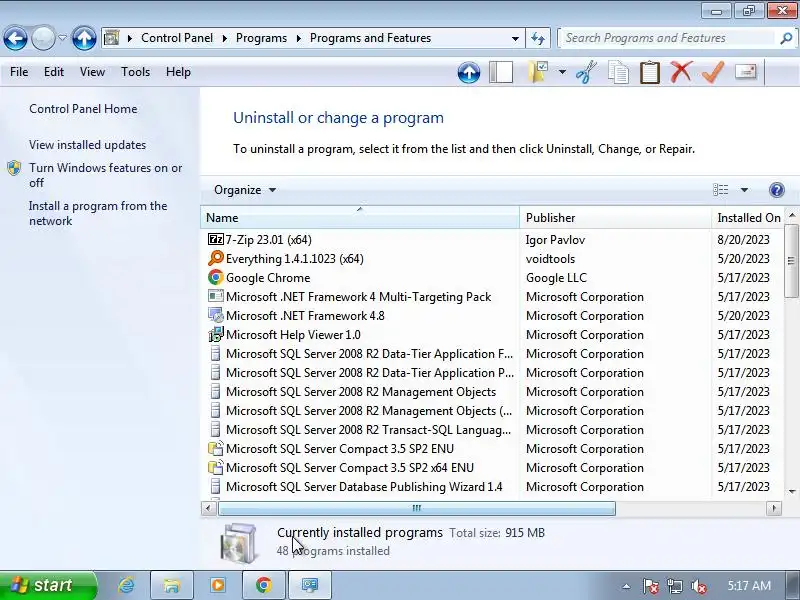Open folder toolbar button dropdown arrow
Image resolution: width=800 pixels, height=600 pixels.
click(x=562, y=72)
